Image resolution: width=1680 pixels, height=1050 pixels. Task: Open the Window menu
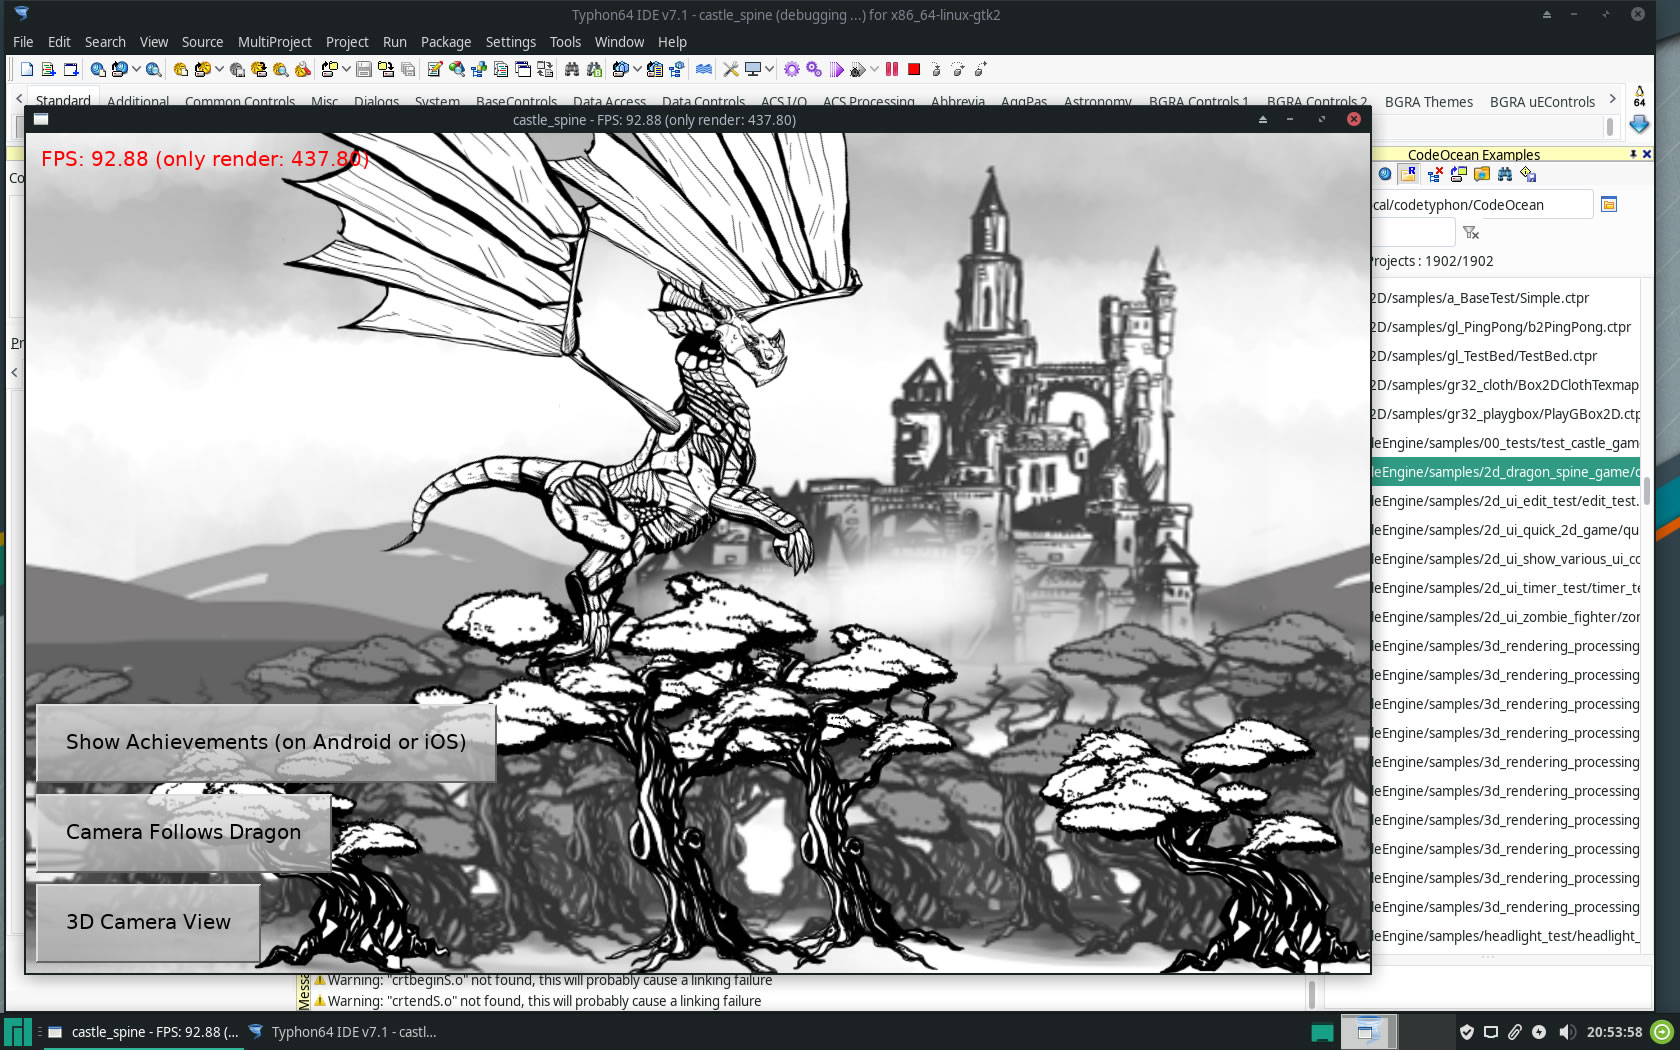click(x=619, y=42)
